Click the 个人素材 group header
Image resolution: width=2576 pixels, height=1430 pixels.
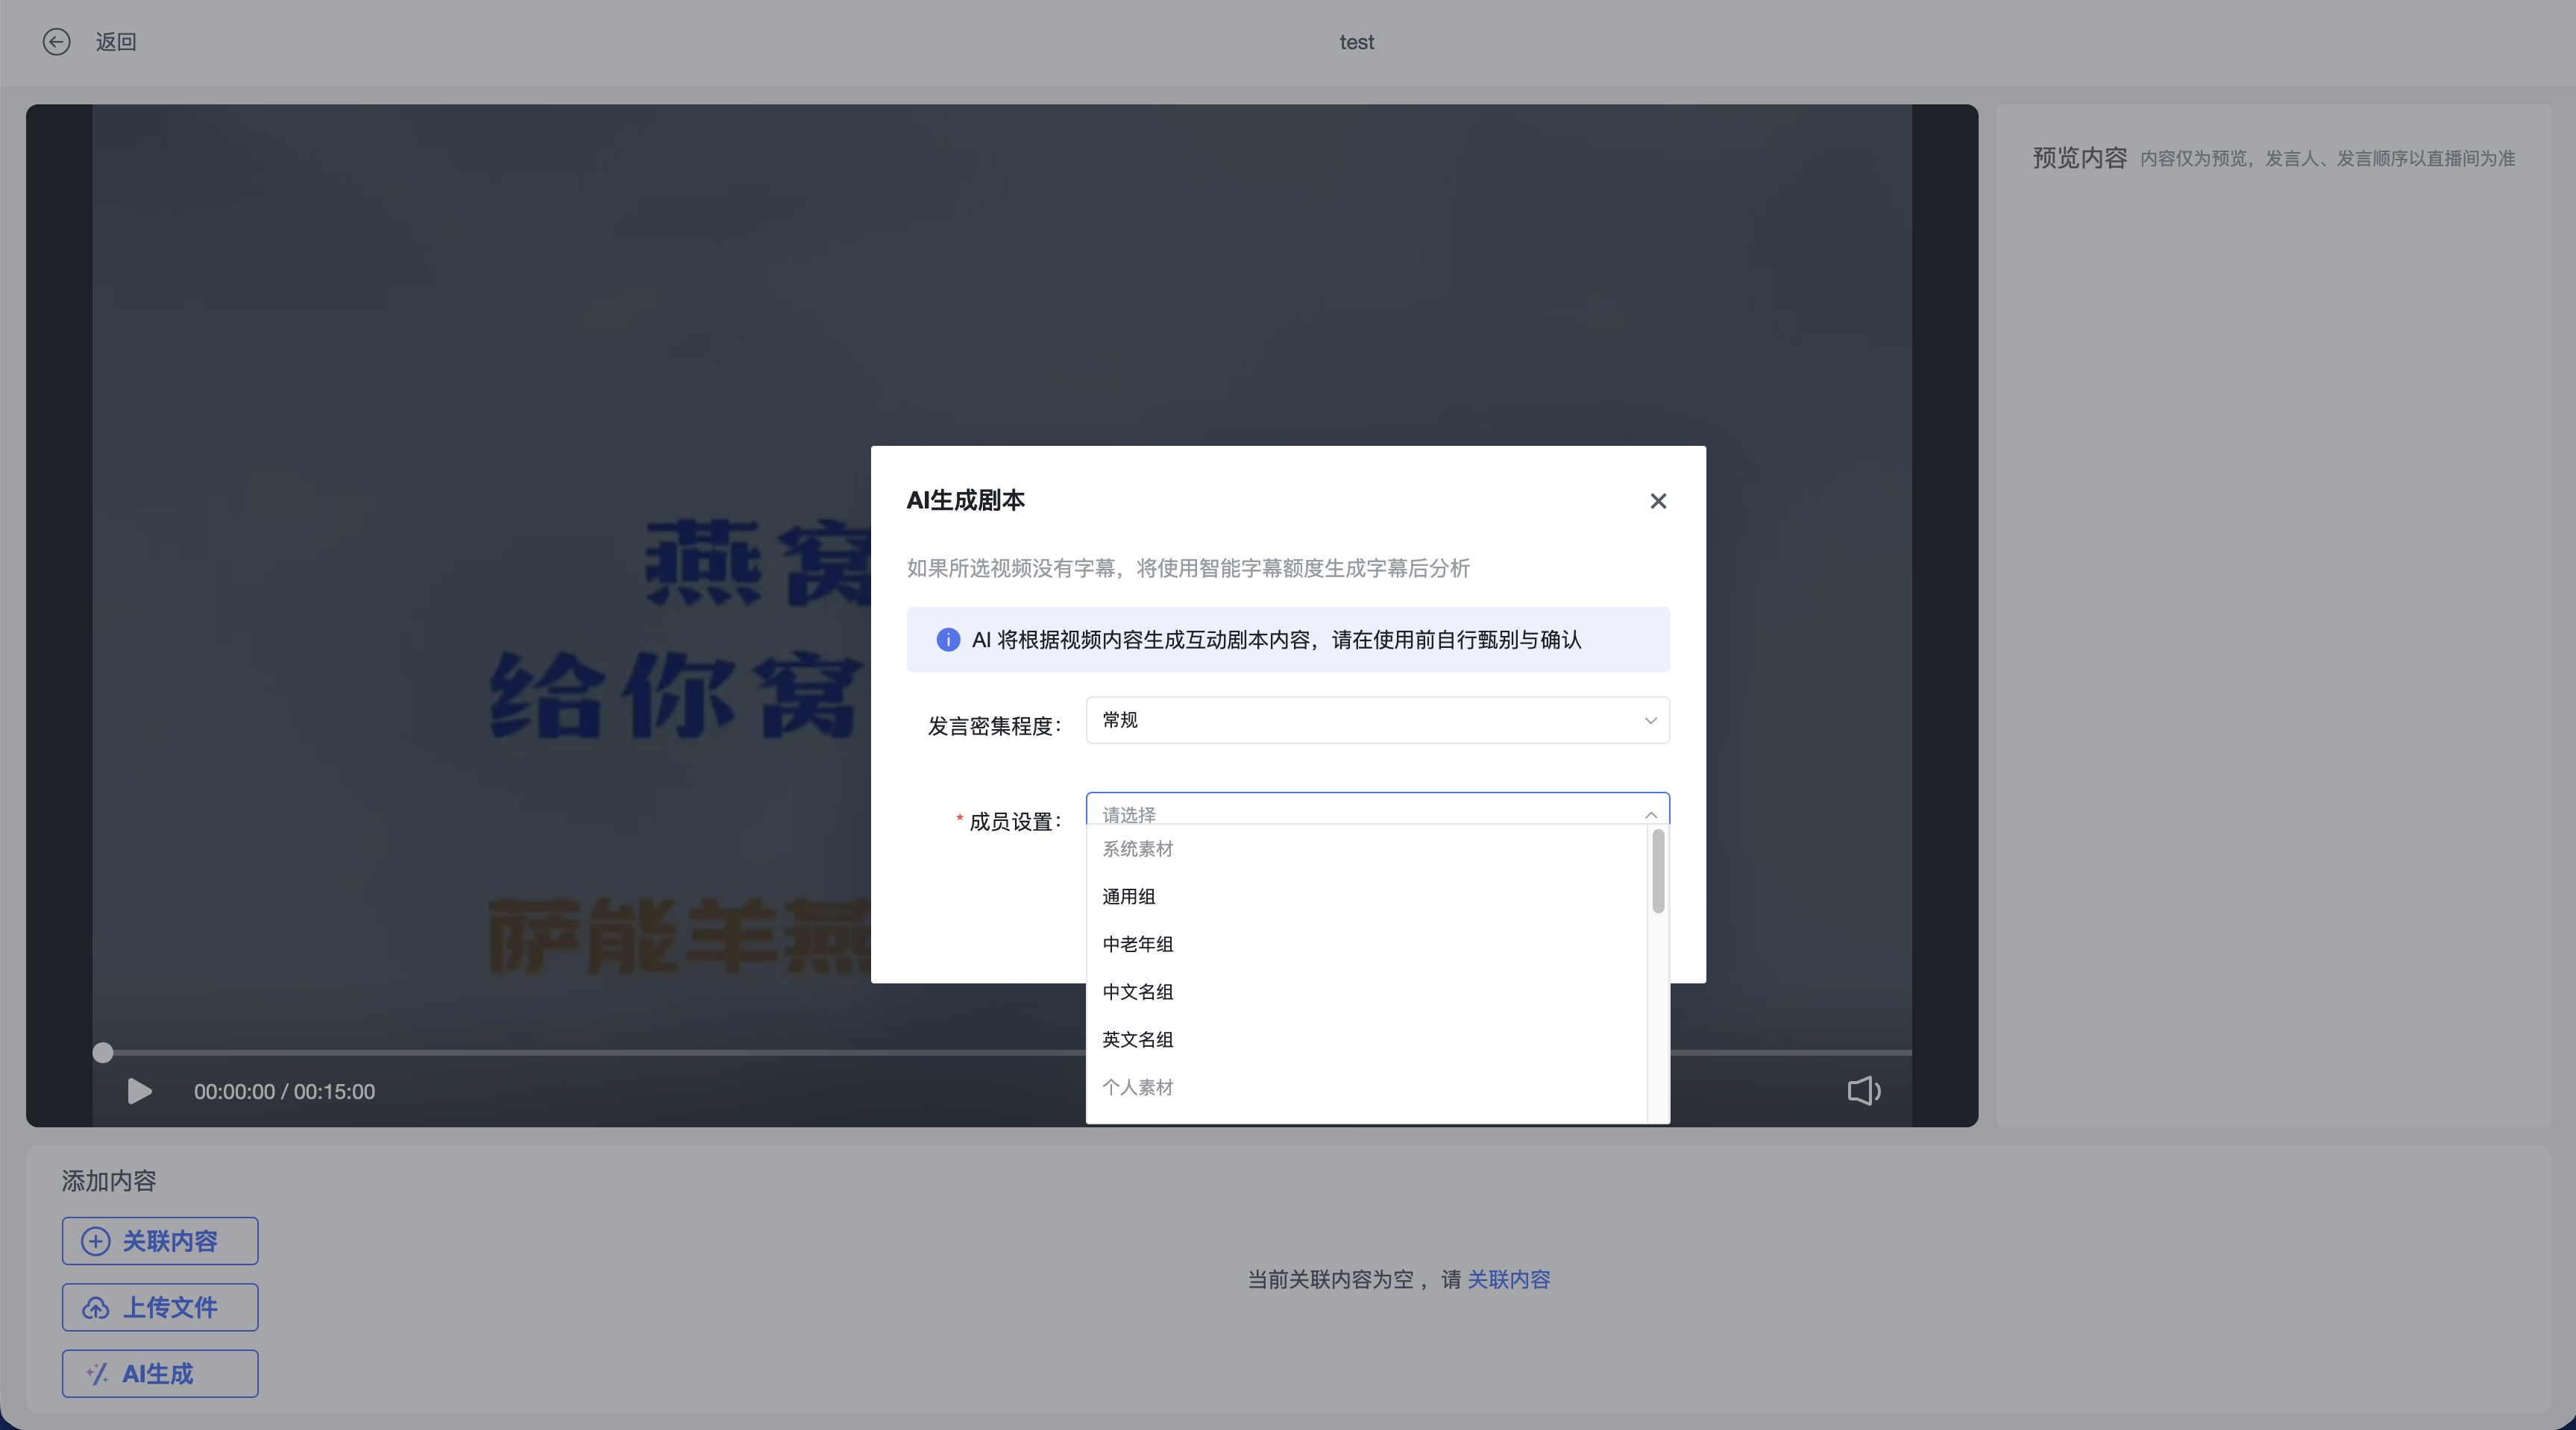point(1137,1087)
